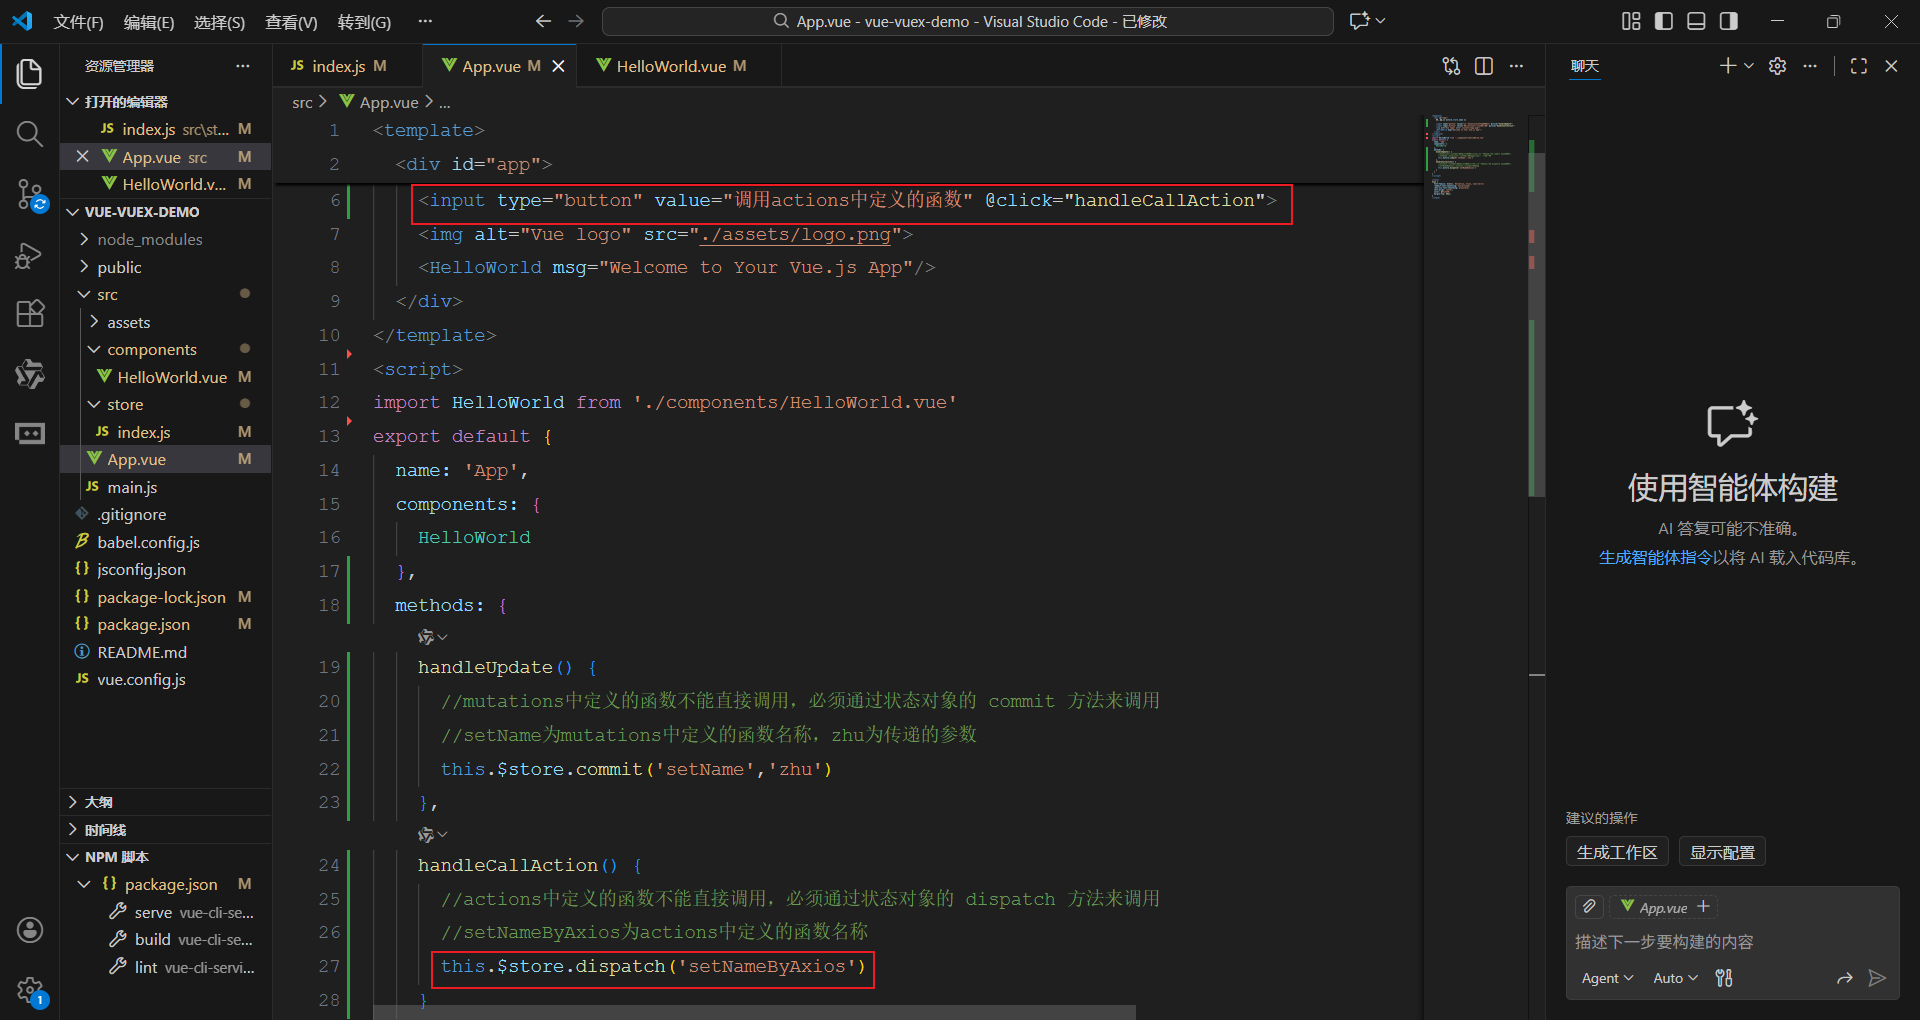Toggle the primary side bar layout button
The image size is (1920, 1020).
[x=1664, y=21]
